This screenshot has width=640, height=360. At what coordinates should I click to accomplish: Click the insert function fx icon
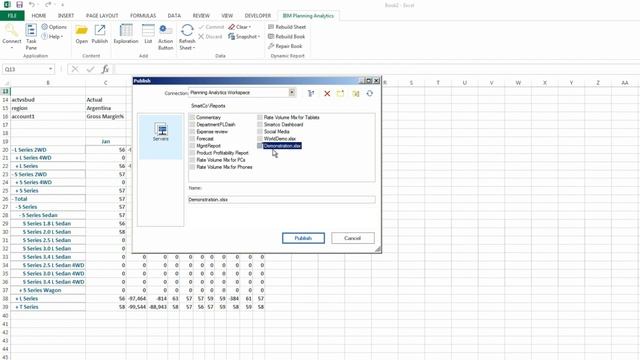[x=105, y=69]
